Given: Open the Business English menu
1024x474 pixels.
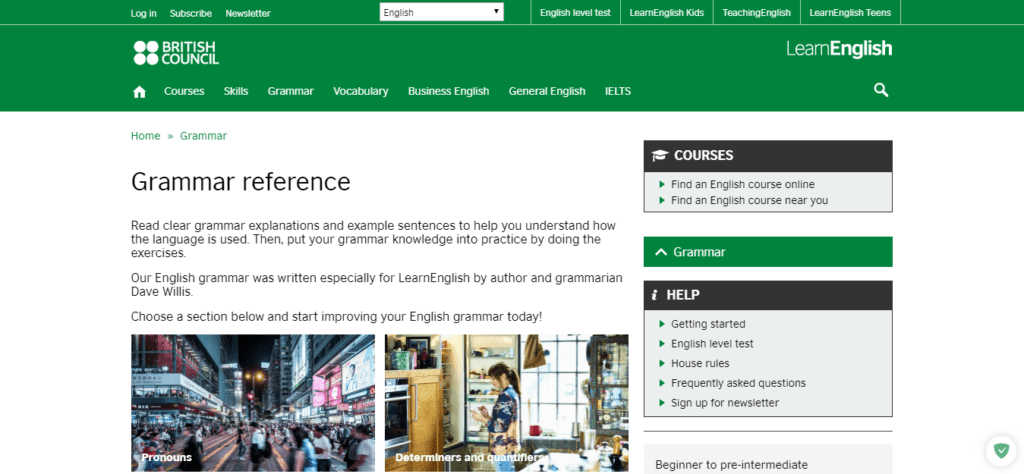Looking at the screenshot, I should tap(449, 91).
